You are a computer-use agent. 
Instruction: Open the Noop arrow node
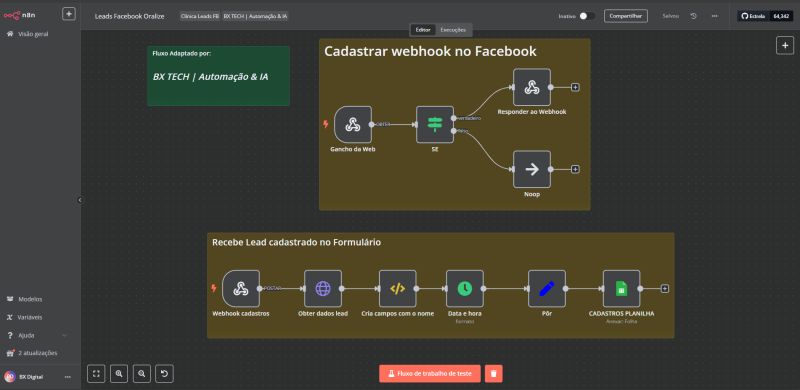[x=532, y=169]
